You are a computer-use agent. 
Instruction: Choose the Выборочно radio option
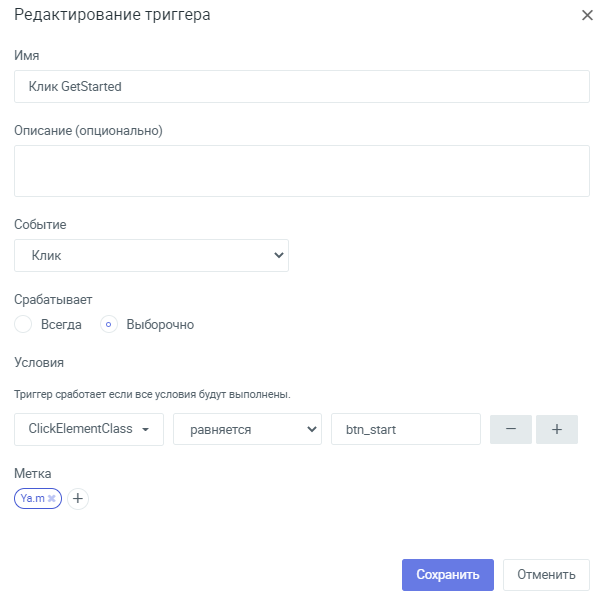click(109, 324)
